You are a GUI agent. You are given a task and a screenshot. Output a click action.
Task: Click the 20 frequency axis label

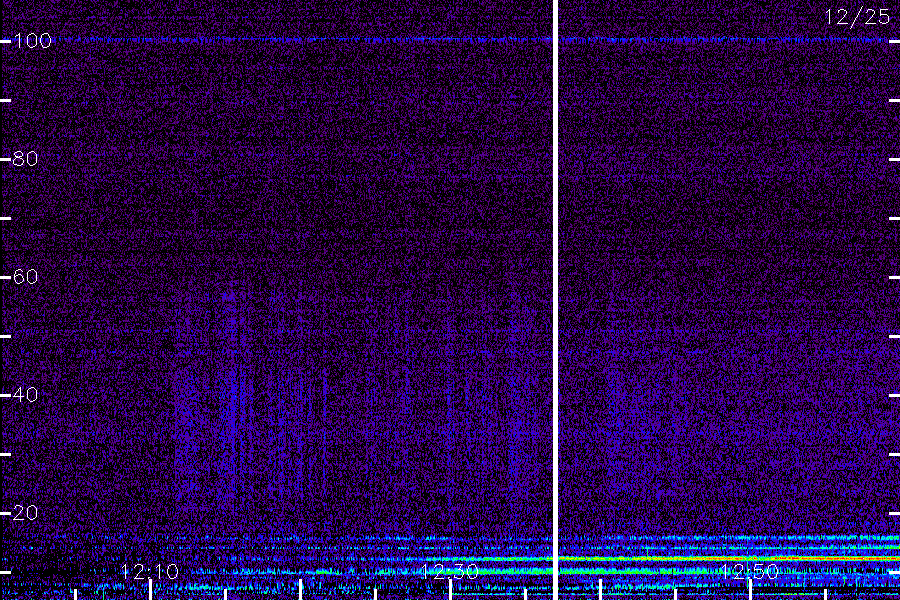25,512
